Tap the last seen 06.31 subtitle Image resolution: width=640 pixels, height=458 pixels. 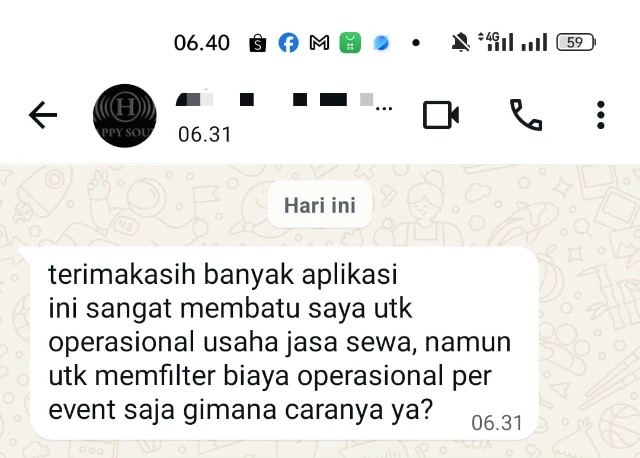pos(204,134)
